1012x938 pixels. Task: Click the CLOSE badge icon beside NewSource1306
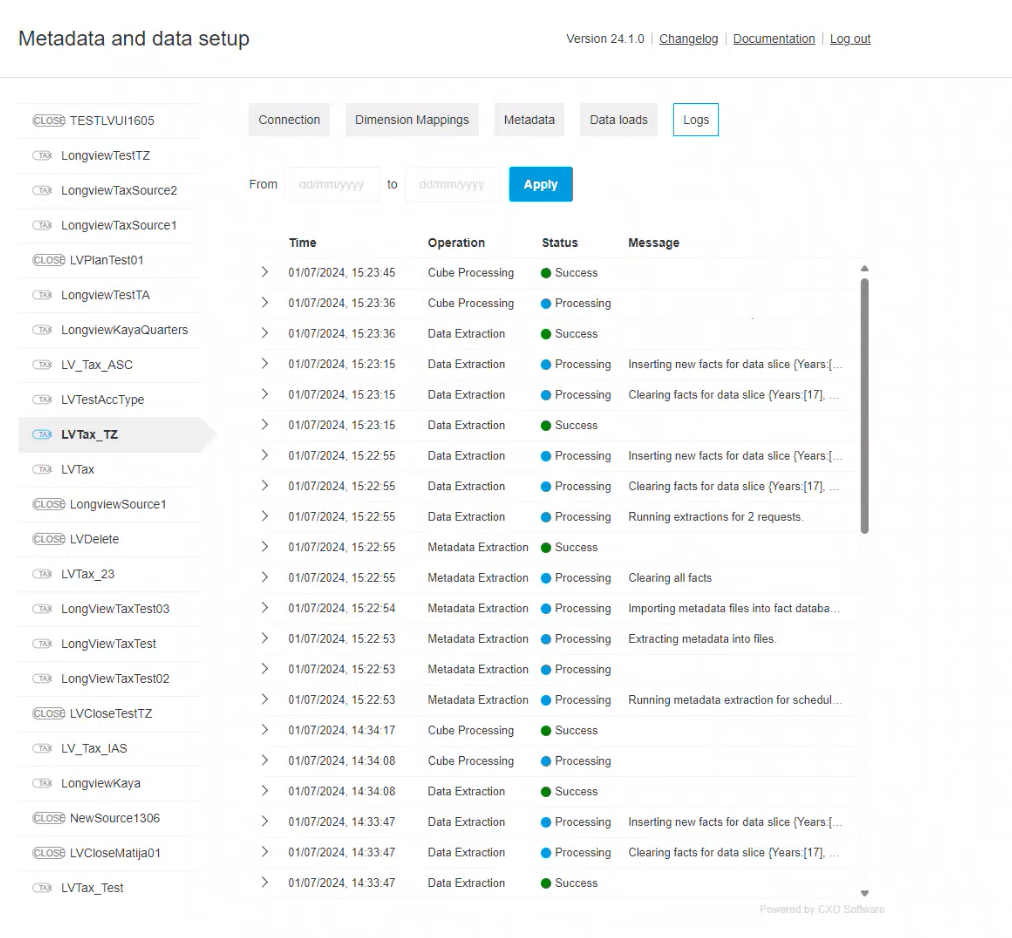49,818
